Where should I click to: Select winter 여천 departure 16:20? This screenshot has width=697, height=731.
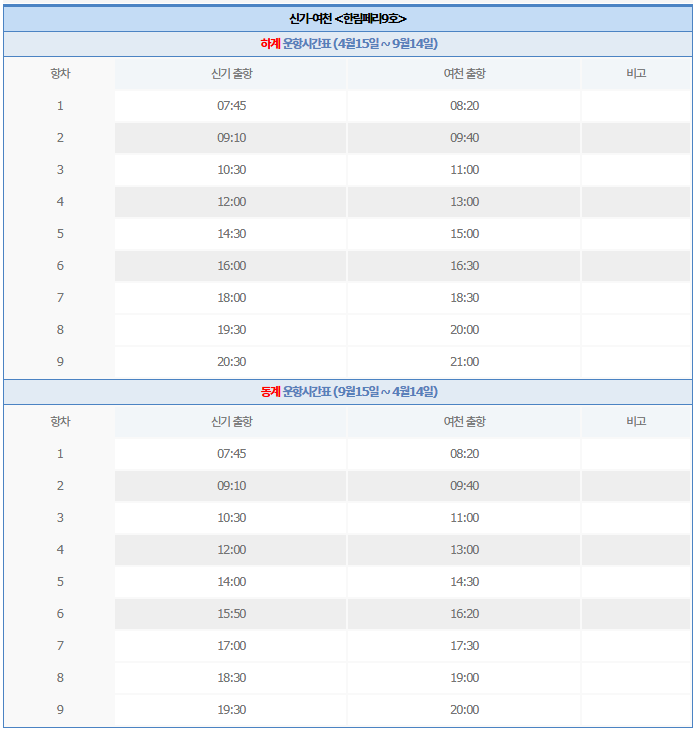(464, 614)
